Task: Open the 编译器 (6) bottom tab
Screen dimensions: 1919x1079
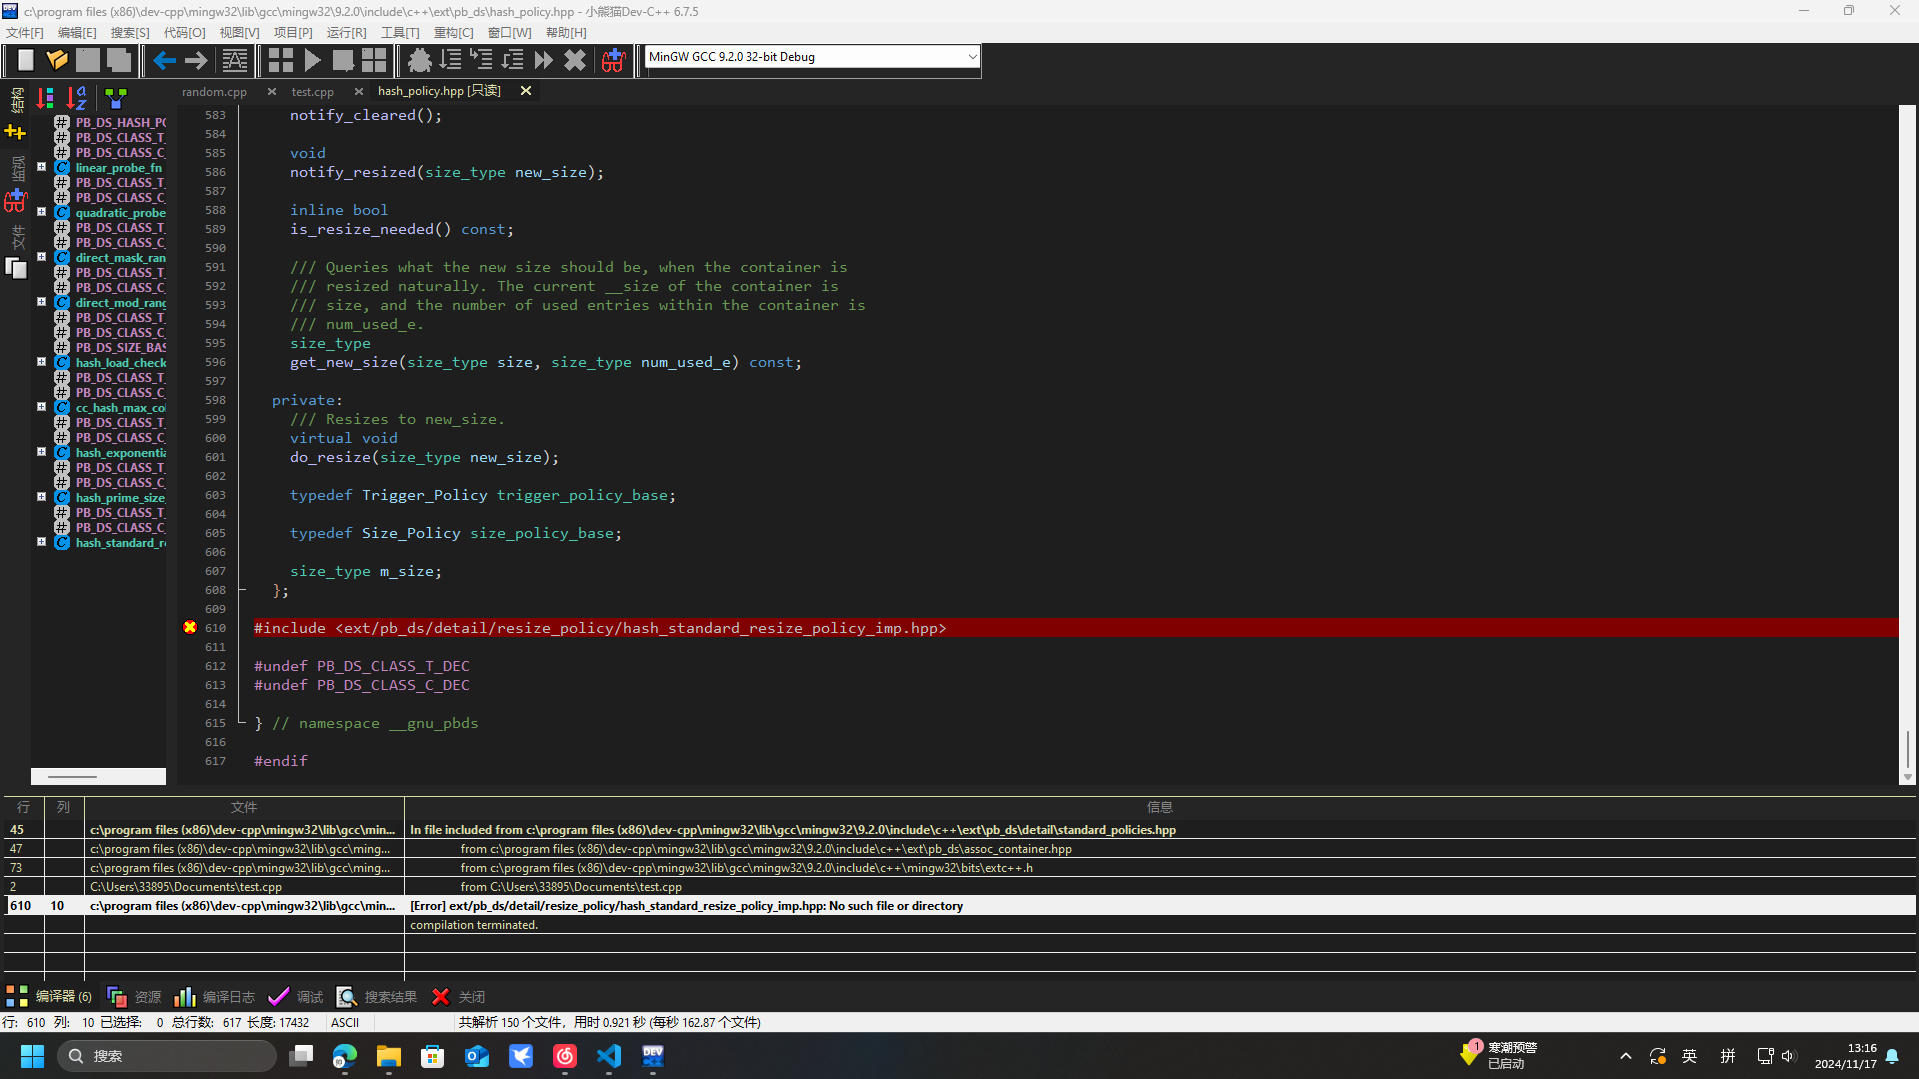Action: click(x=49, y=996)
